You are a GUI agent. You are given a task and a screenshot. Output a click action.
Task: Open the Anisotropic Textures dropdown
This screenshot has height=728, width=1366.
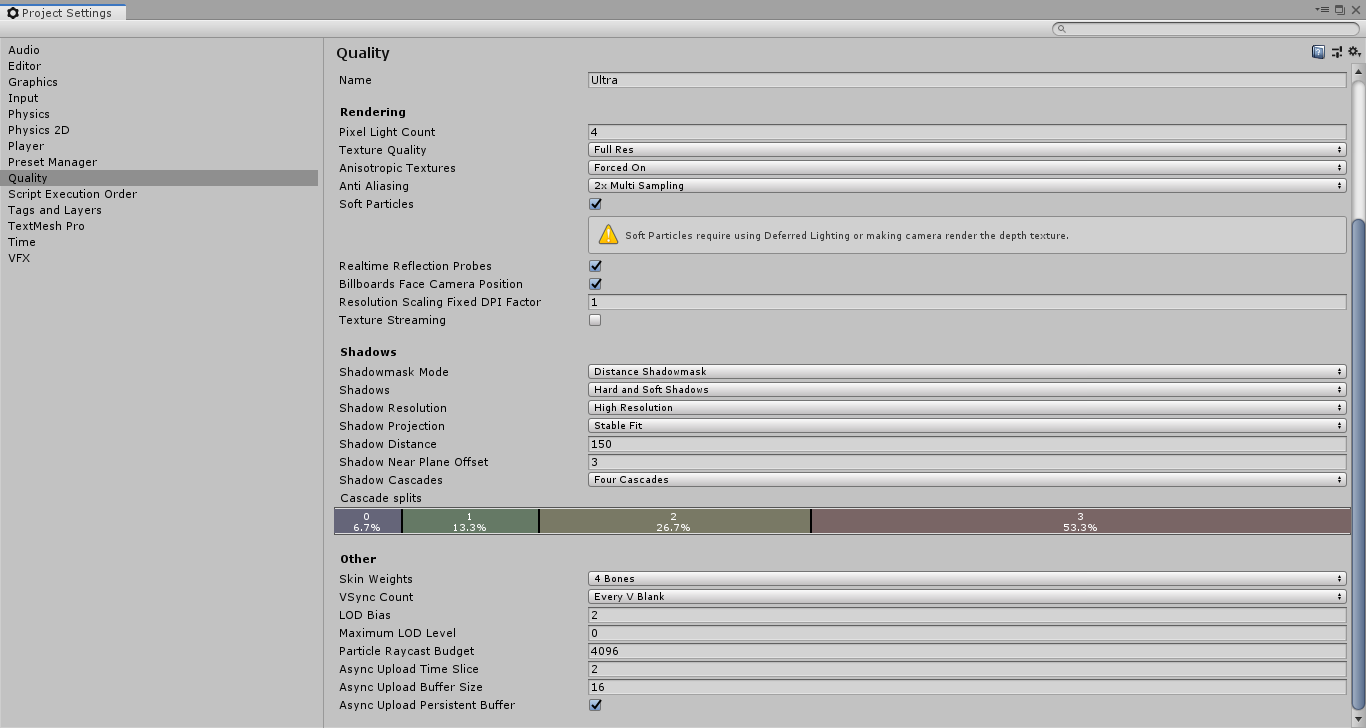(966, 167)
